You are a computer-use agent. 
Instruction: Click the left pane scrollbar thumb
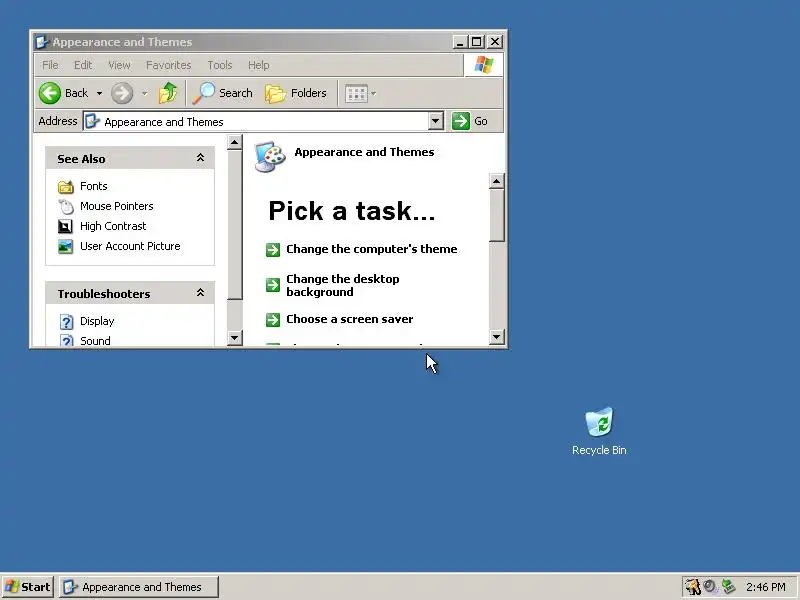(x=234, y=225)
